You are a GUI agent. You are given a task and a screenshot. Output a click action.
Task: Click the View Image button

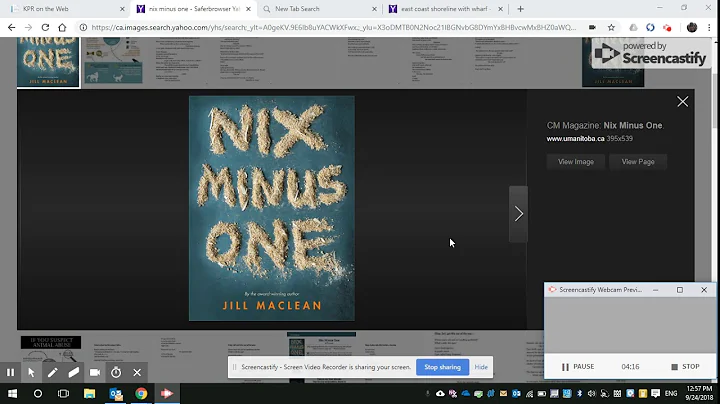576,162
